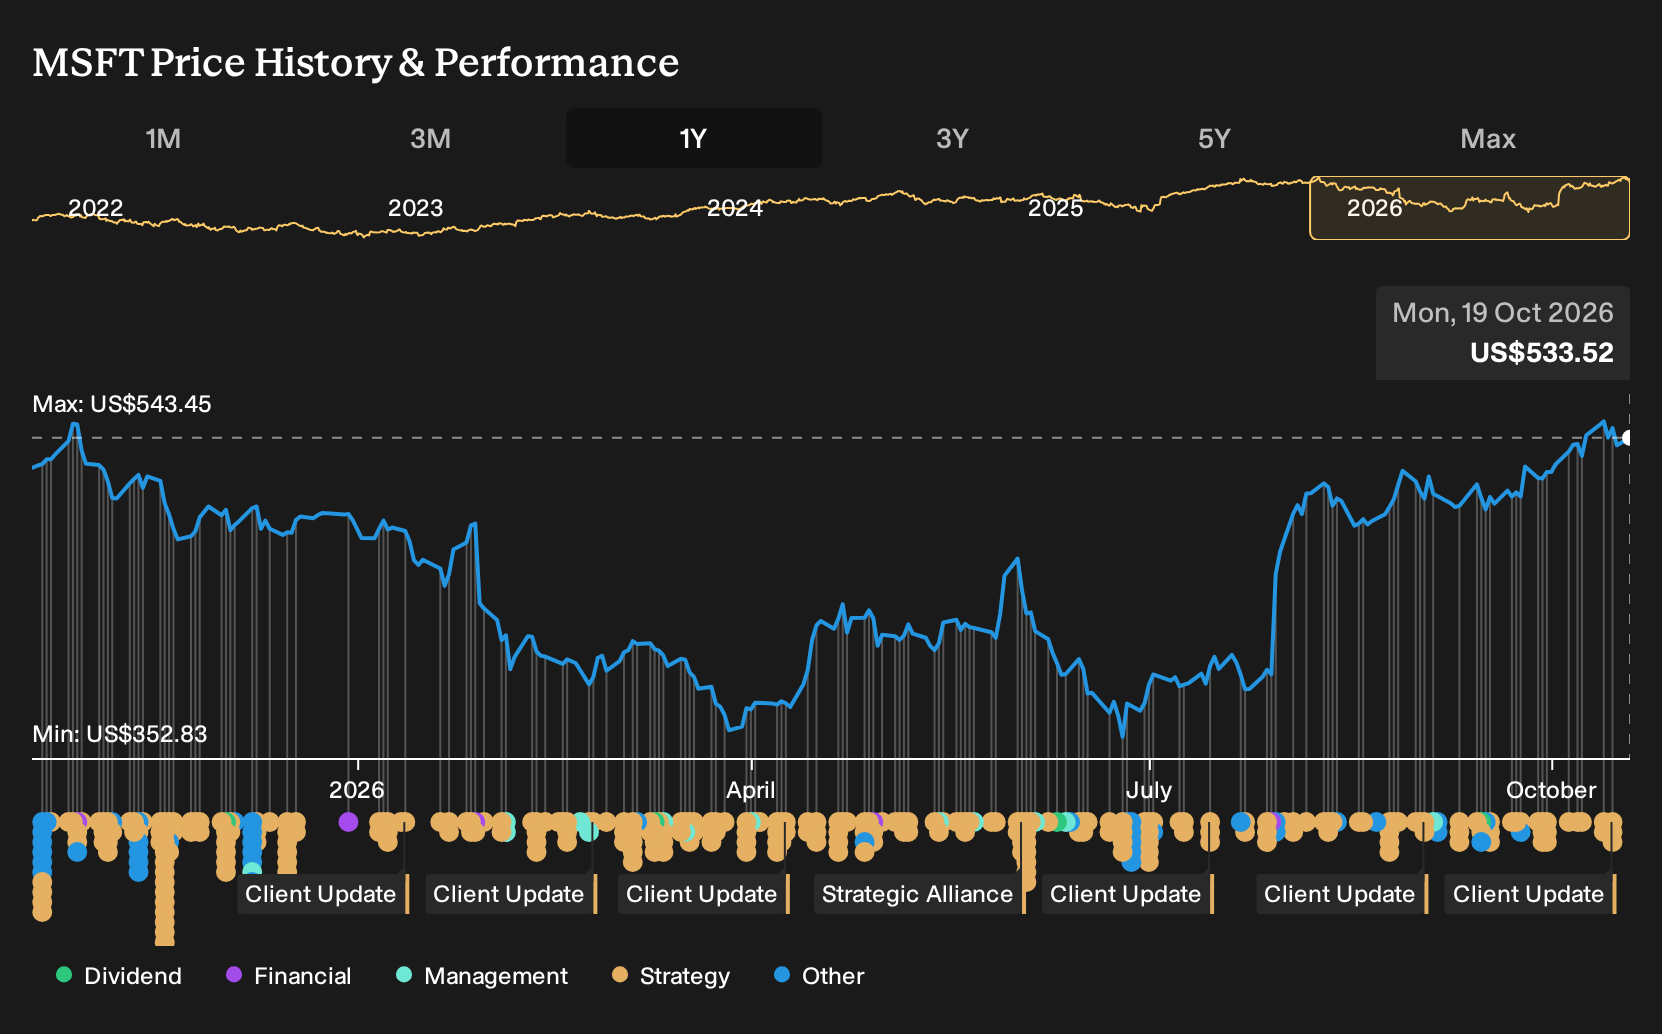The height and width of the screenshot is (1034, 1662).
Task: Switch to the 5Y time range tab
Action: click(1214, 138)
